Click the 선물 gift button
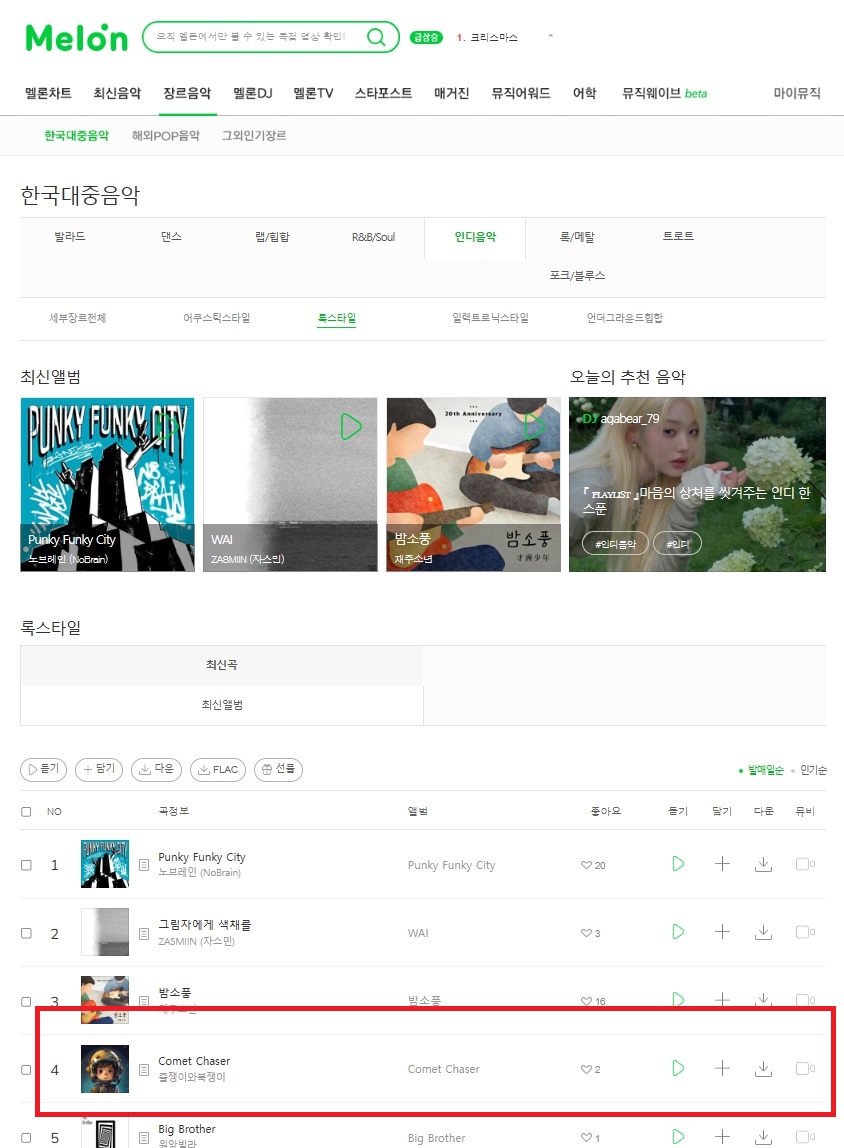This screenshot has height=1148, width=844. point(278,769)
